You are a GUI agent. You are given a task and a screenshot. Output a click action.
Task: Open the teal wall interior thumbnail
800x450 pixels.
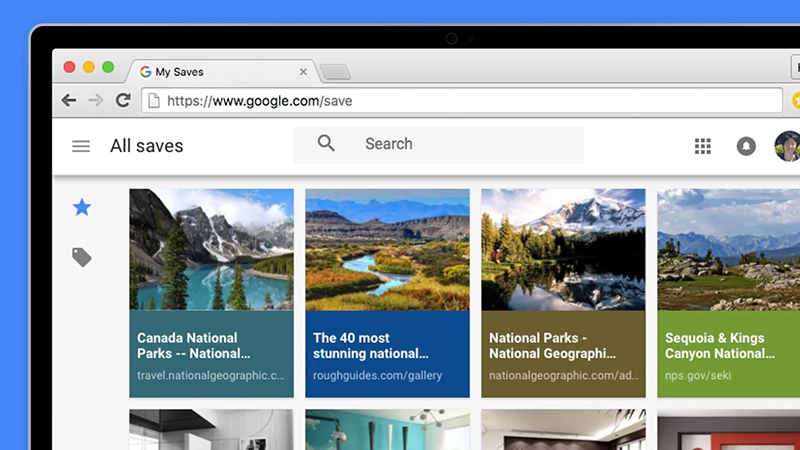click(x=387, y=430)
